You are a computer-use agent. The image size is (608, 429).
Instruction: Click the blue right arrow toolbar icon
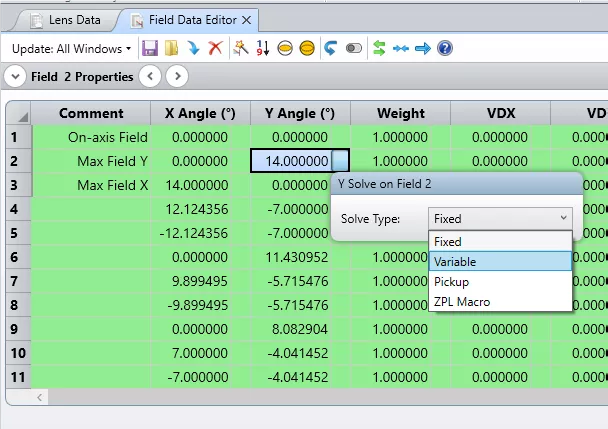[422, 48]
